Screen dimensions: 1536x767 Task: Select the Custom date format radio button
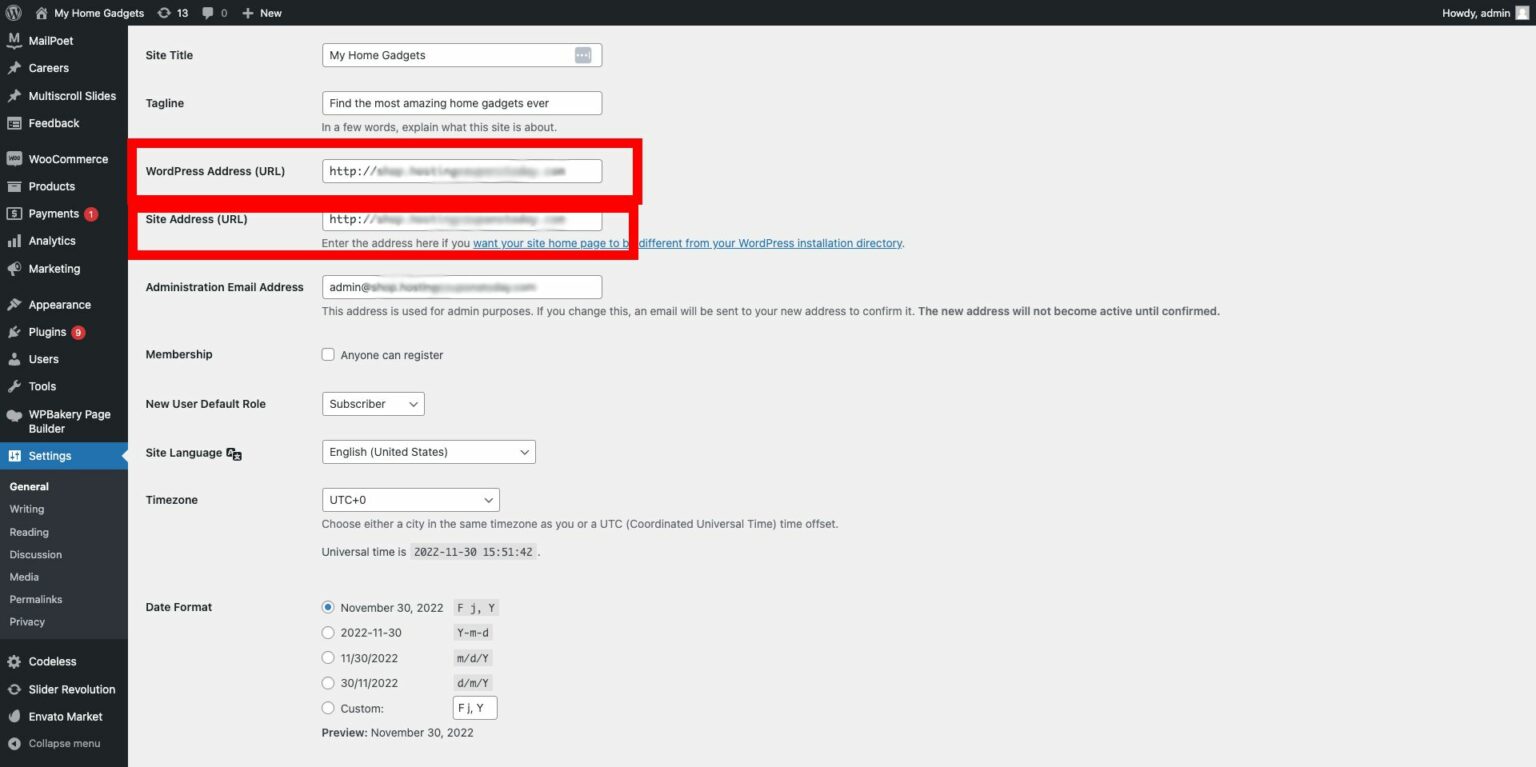328,708
